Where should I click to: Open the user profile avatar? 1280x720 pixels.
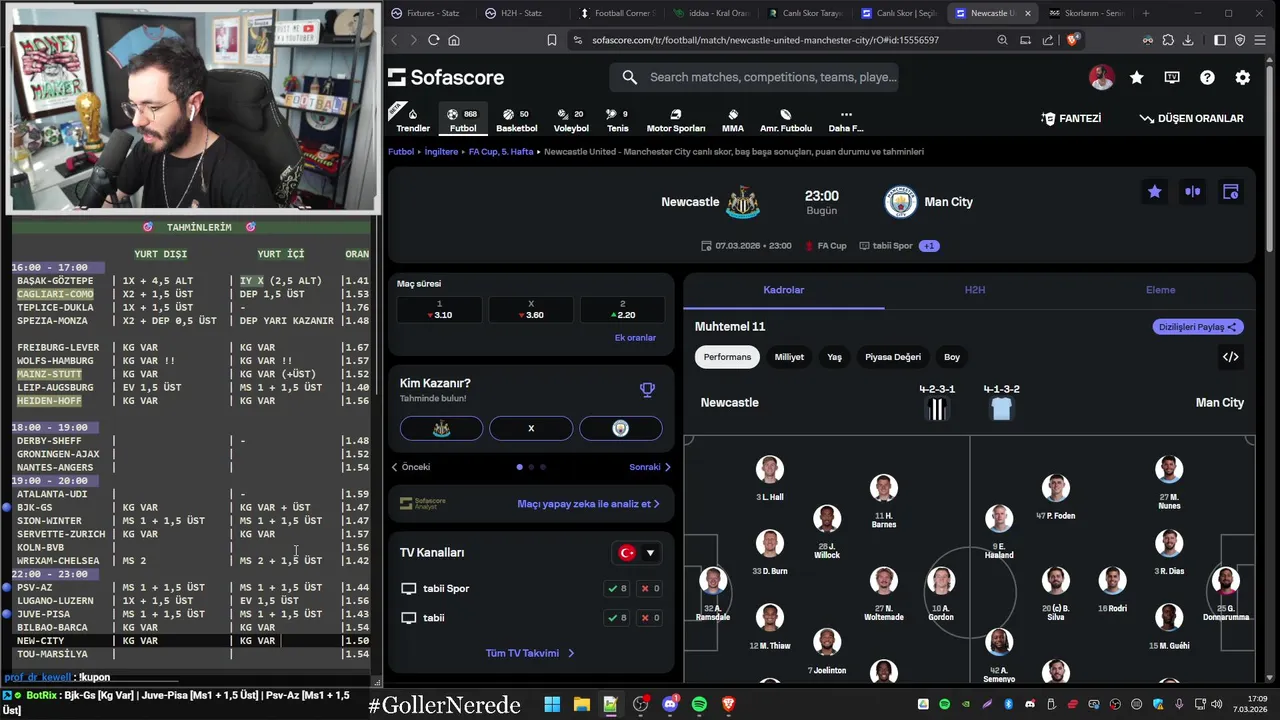[1102, 77]
